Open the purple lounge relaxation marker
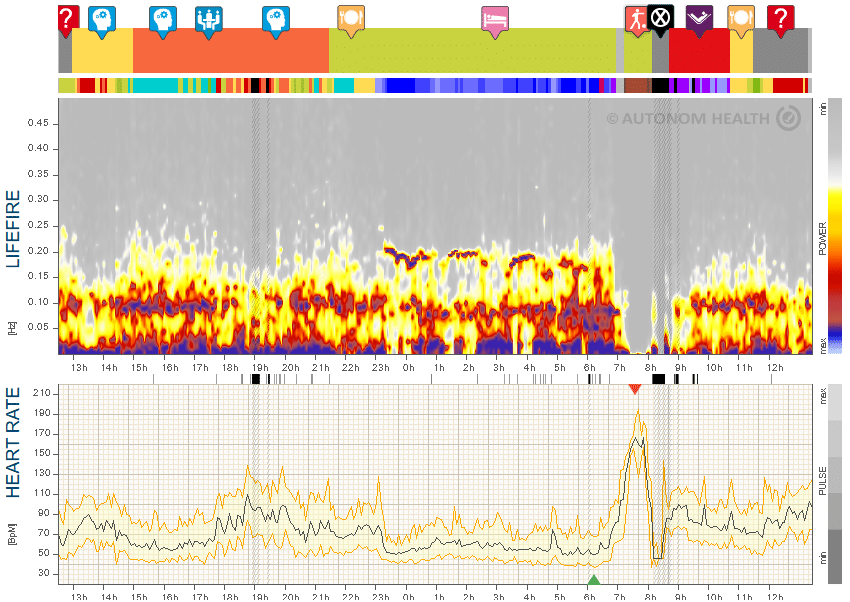 (699, 21)
